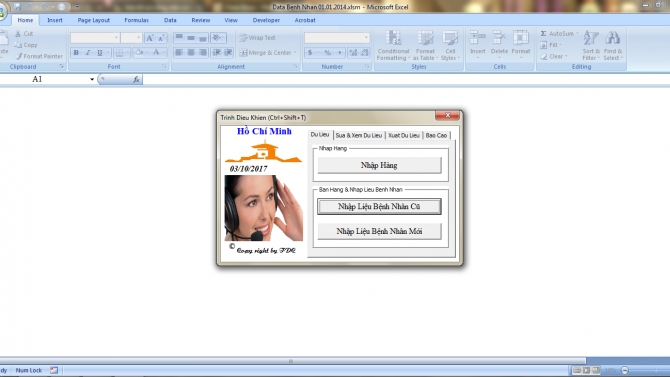Click Nhập Liệu Bệnh Nhân Cũ button
The image size is (670, 377).
[x=379, y=206]
